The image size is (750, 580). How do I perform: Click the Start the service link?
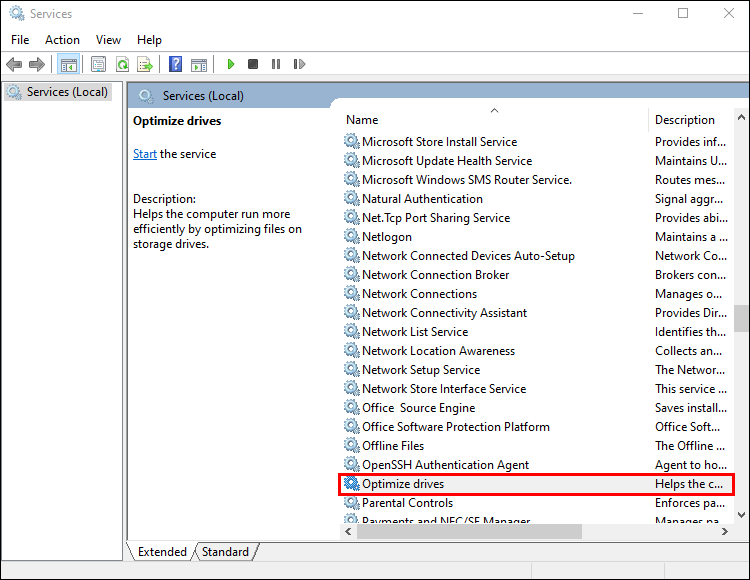[144, 154]
